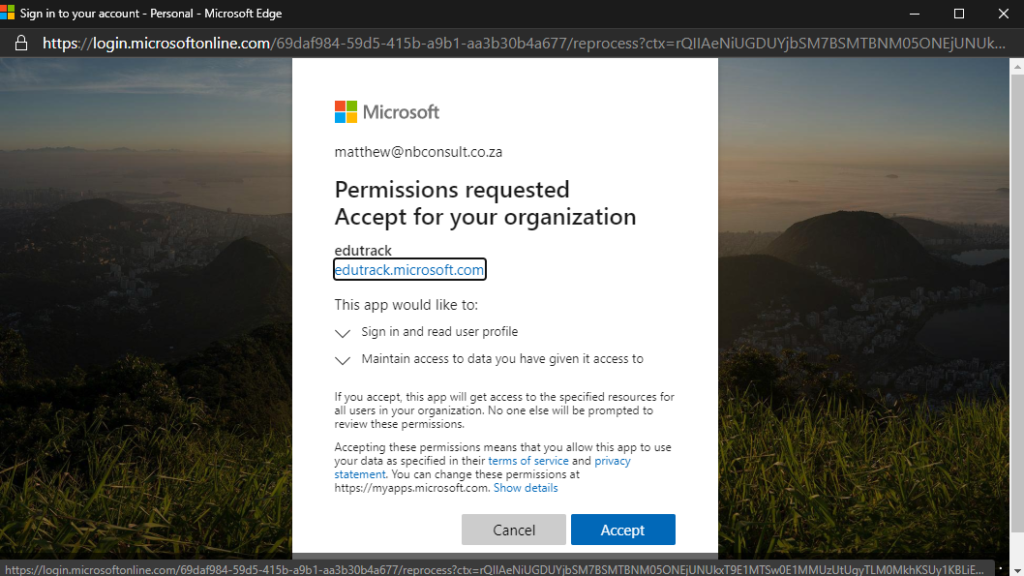Click the Microsoft four-square logo
Image resolution: width=1024 pixels, height=576 pixels.
point(345,112)
